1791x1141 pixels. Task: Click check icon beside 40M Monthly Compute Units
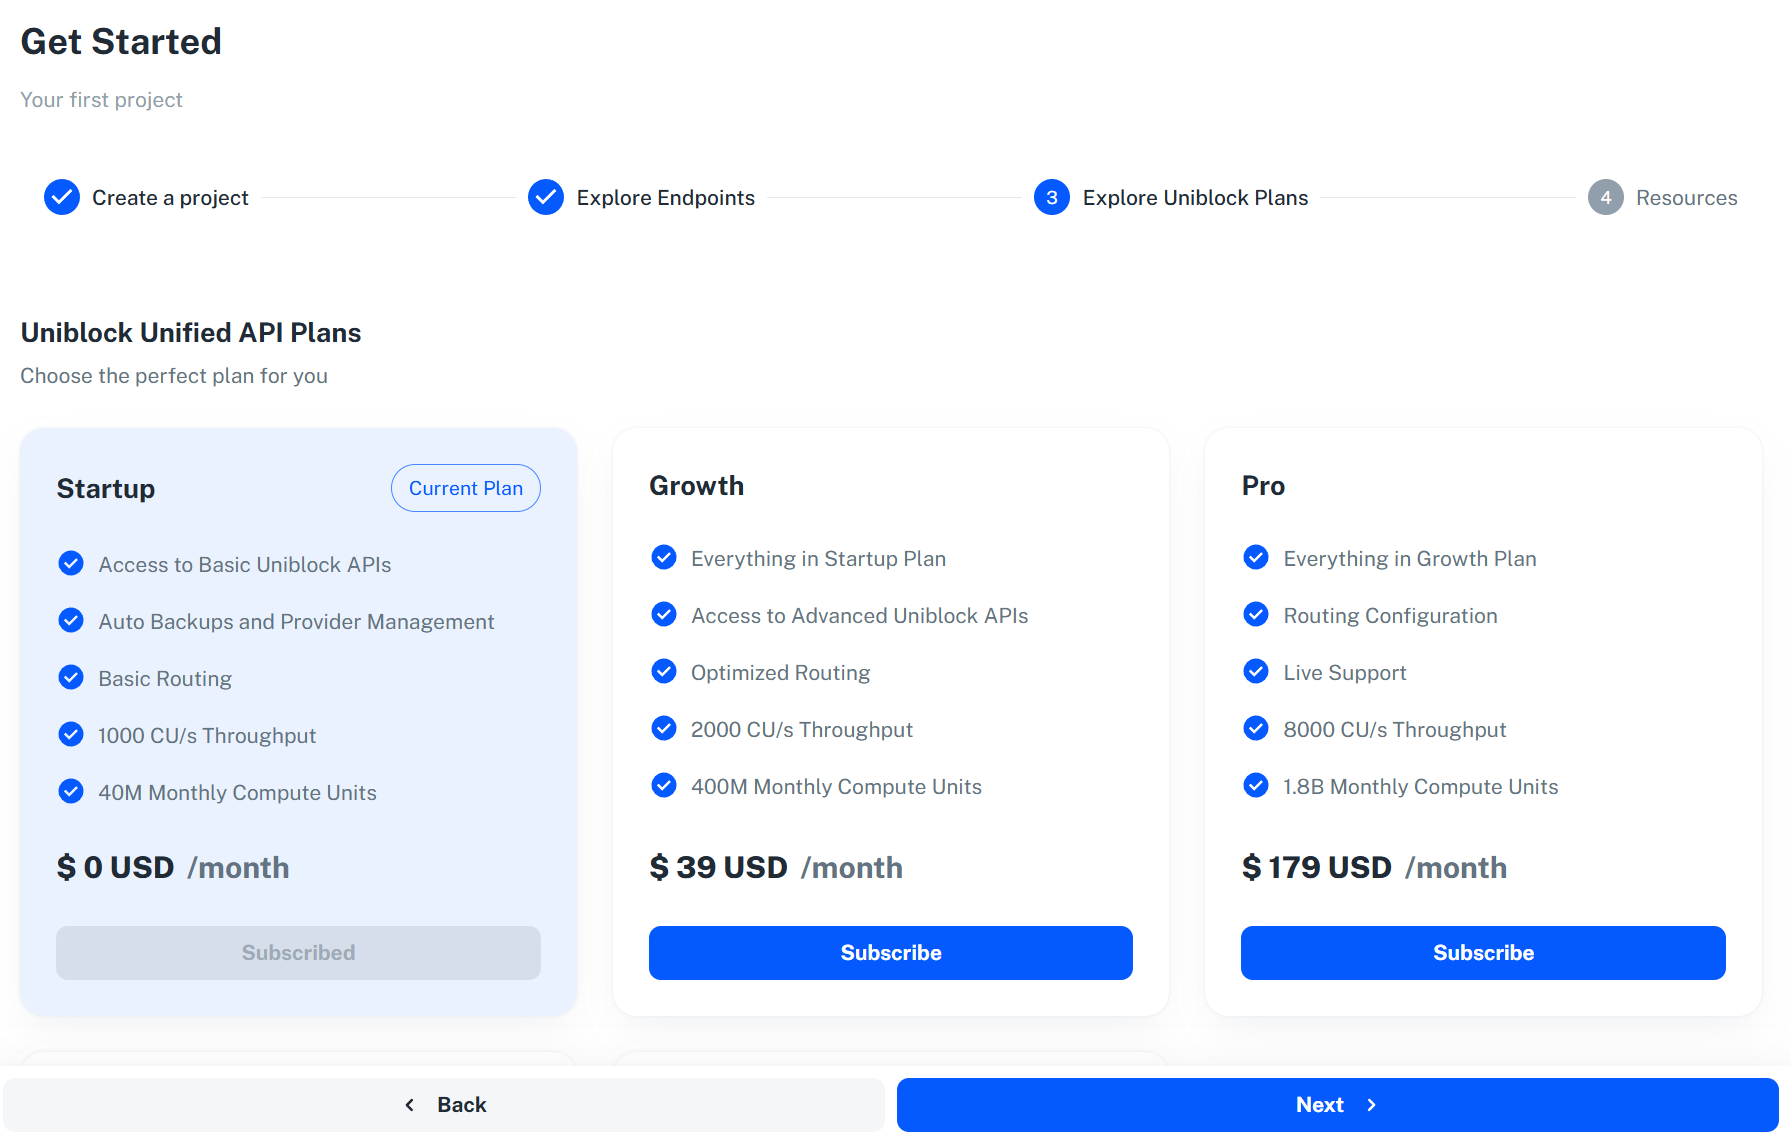[71, 792]
